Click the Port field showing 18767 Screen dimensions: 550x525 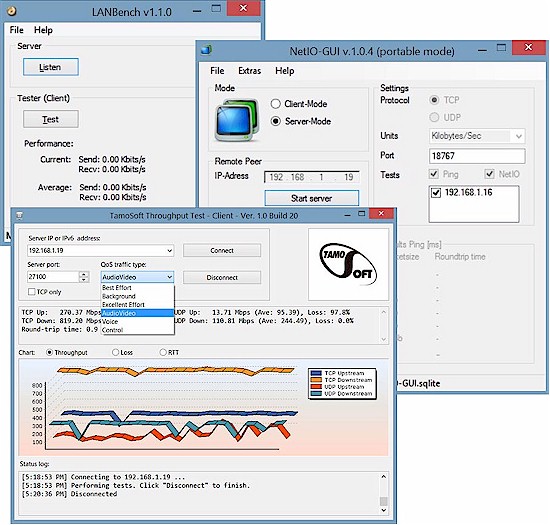477,156
